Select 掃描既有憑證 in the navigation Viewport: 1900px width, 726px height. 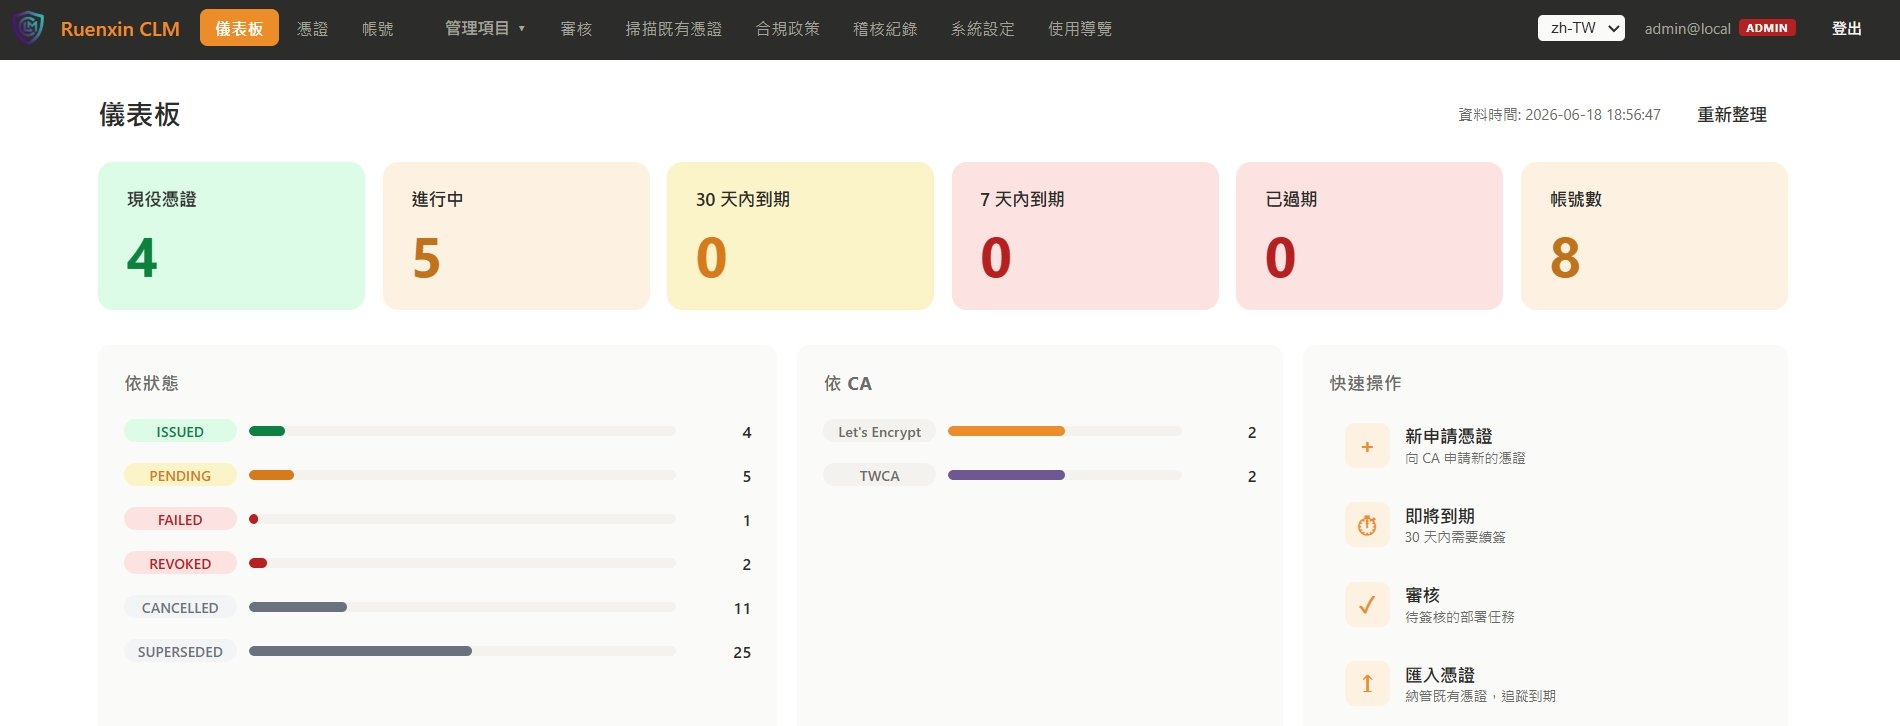[x=673, y=29]
